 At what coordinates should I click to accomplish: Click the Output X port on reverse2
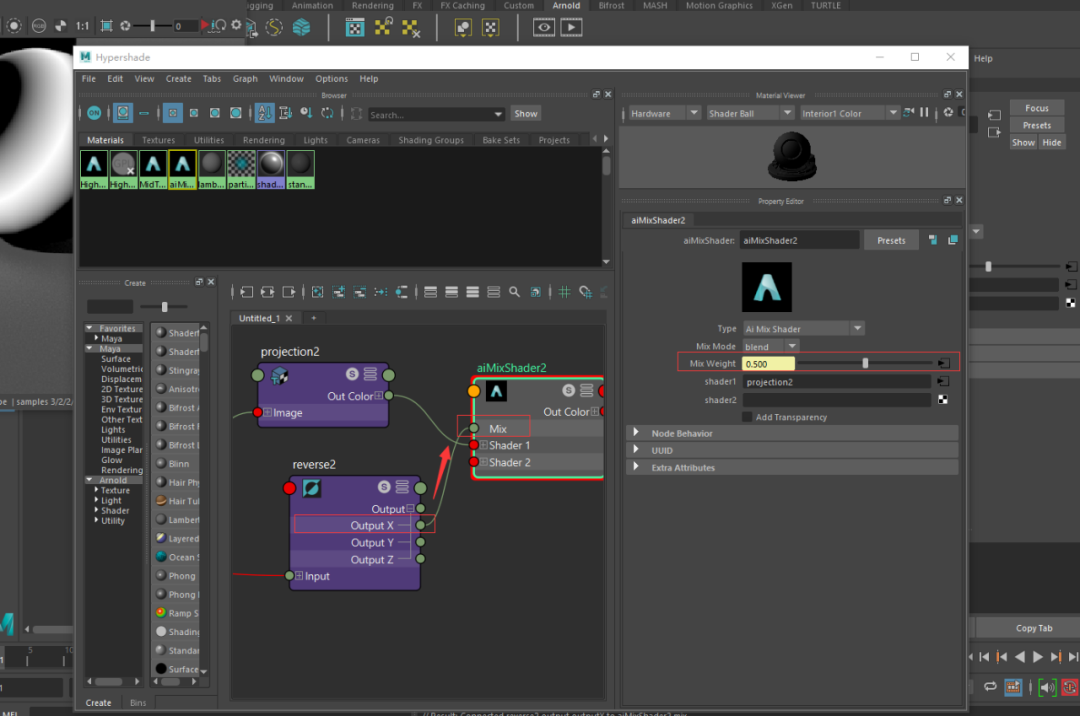(x=420, y=525)
